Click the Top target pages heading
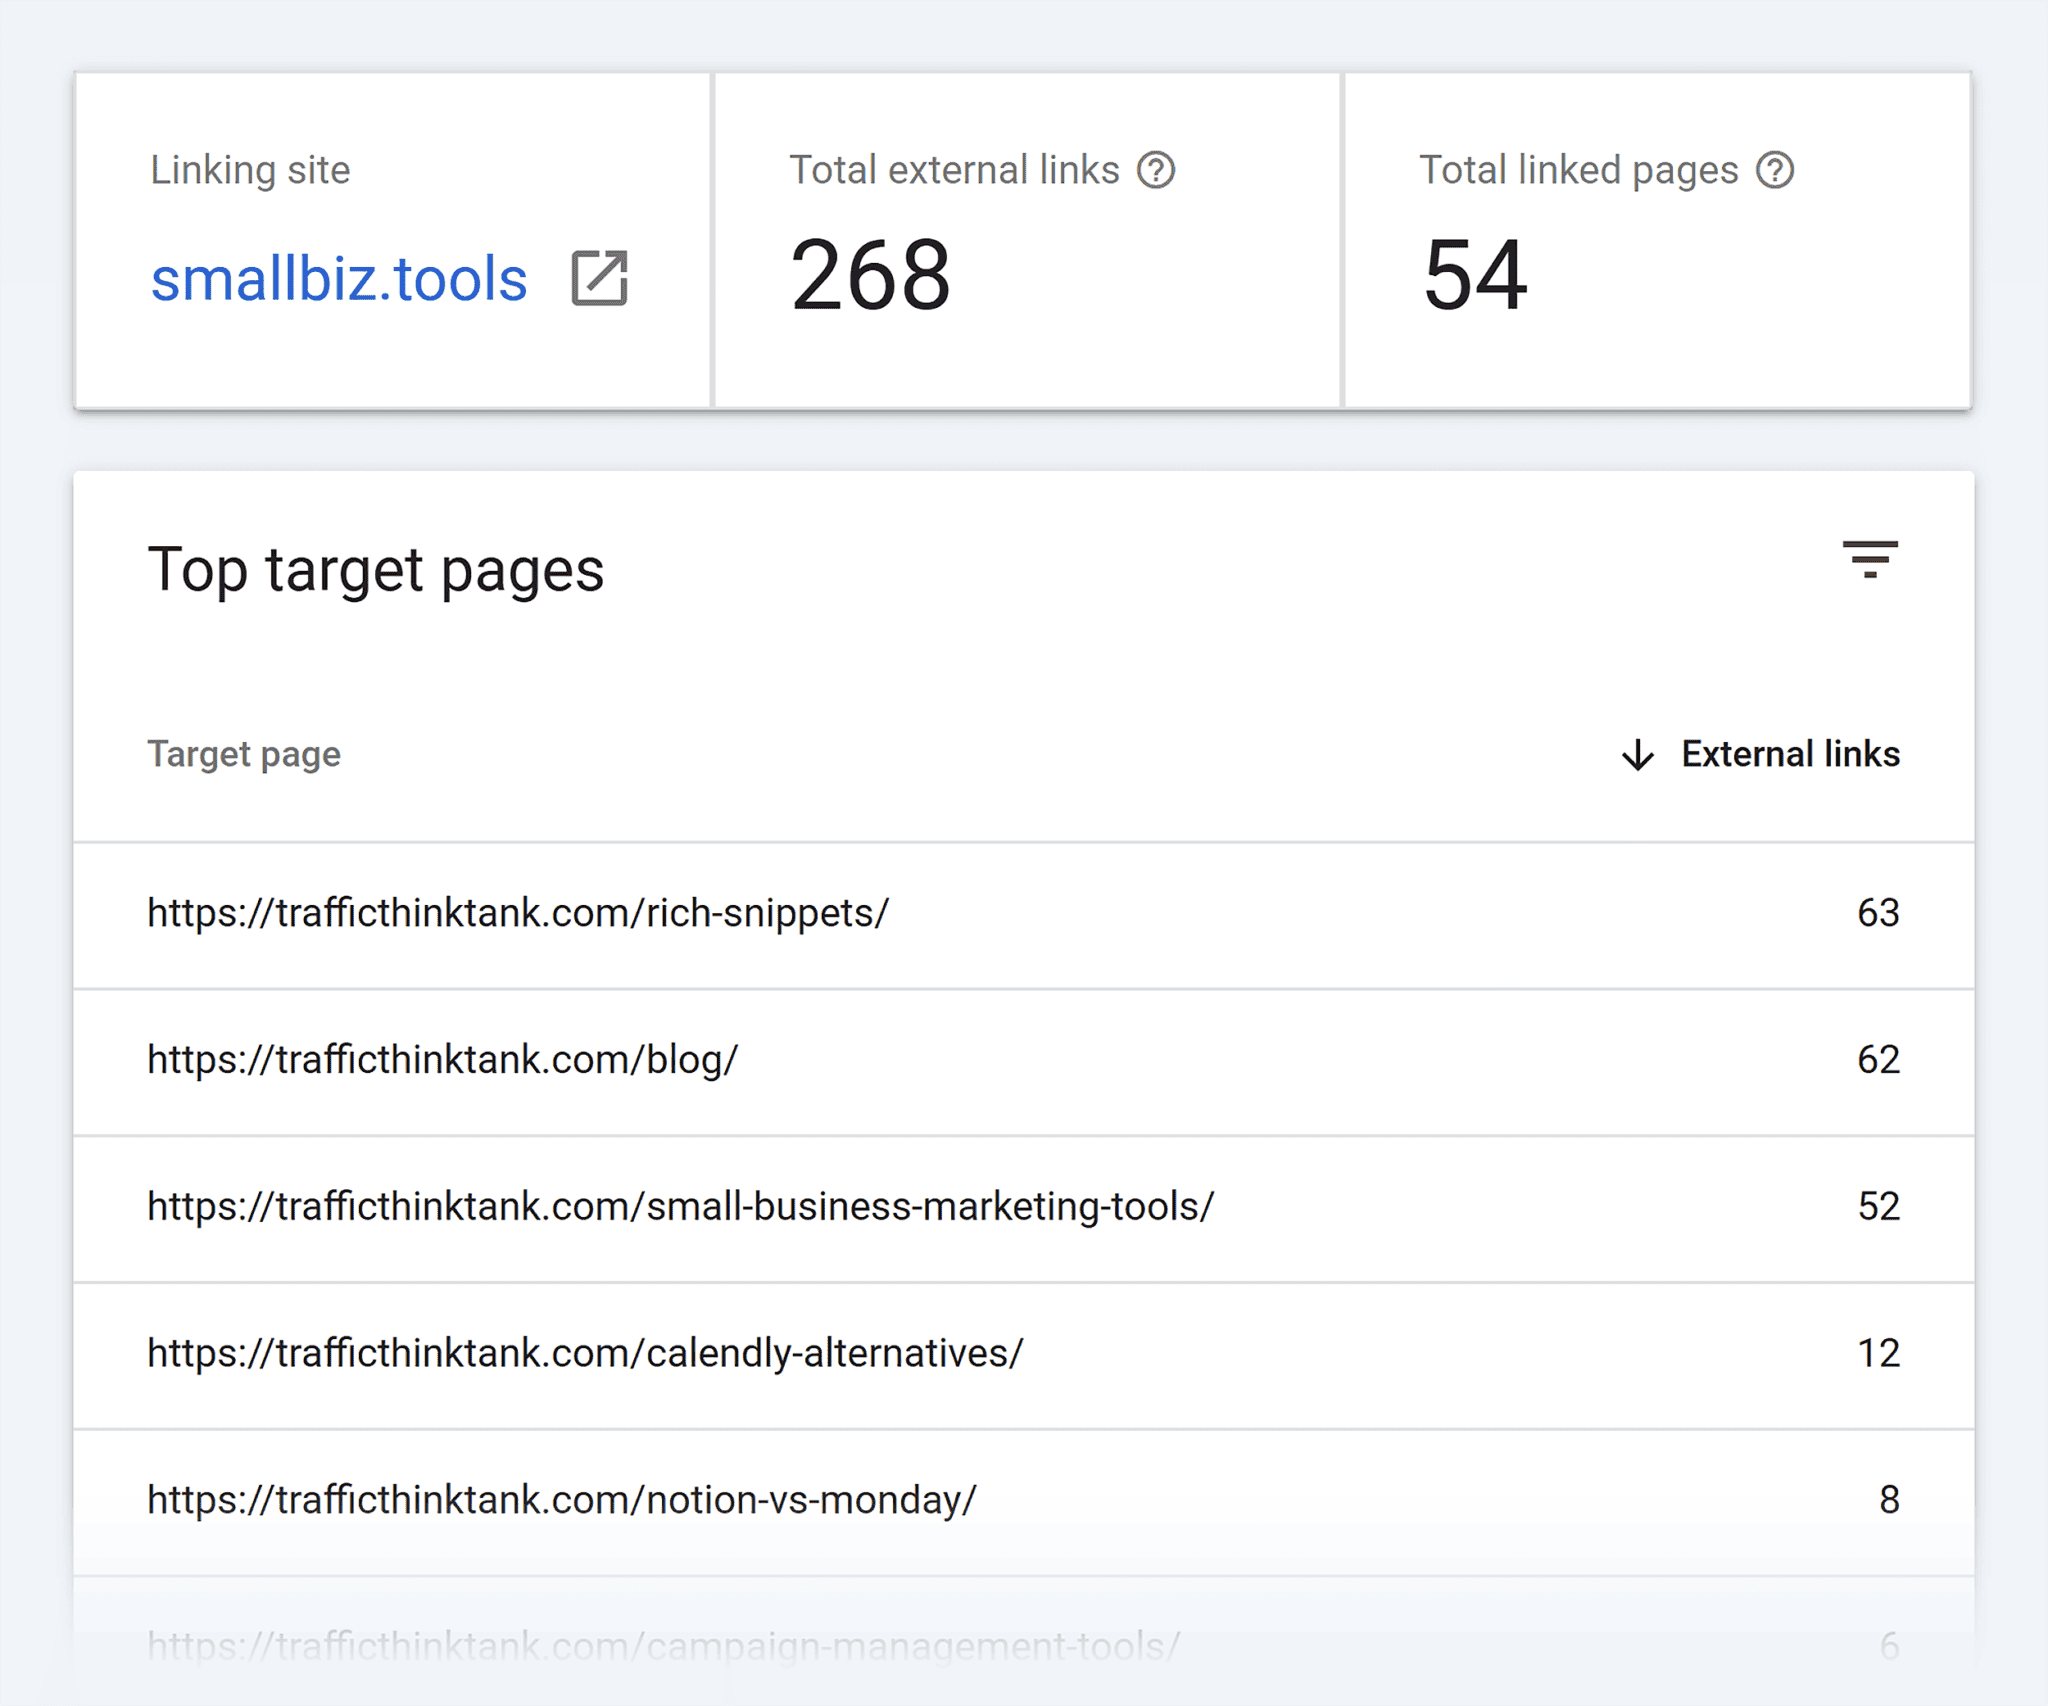Viewport: 2048px width, 1706px height. click(x=375, y=570)
